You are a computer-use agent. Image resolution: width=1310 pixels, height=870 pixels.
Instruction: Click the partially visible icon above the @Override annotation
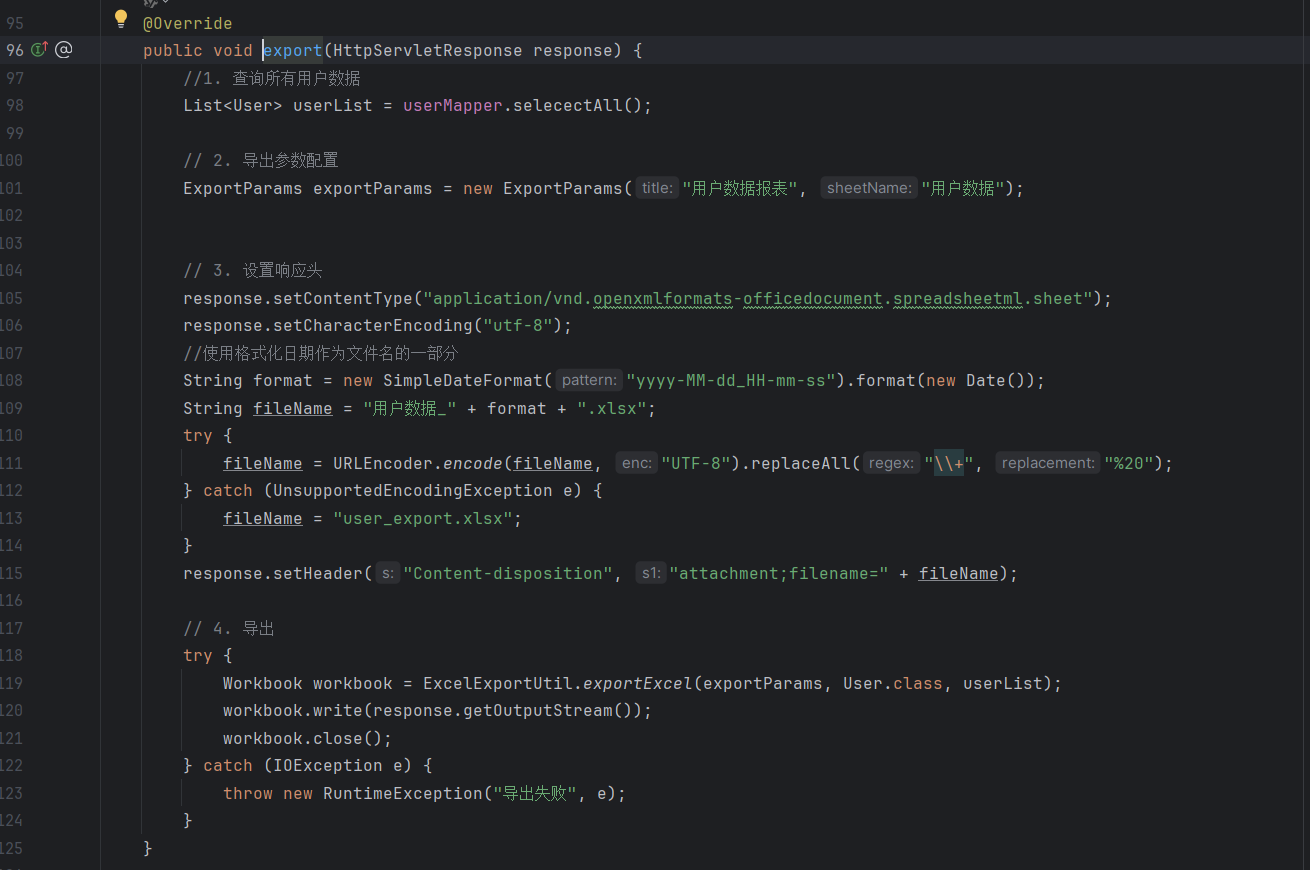click(x=150, y=3)
